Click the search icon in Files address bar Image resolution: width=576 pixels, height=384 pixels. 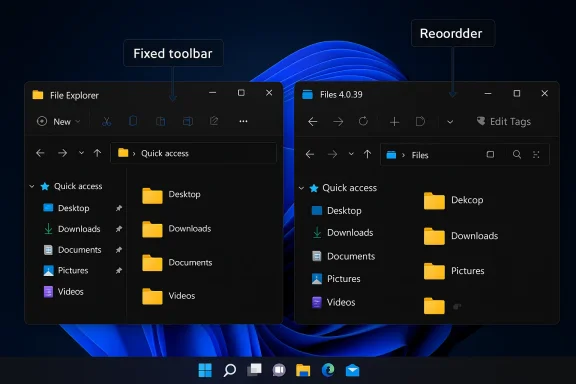coord(517,154)
